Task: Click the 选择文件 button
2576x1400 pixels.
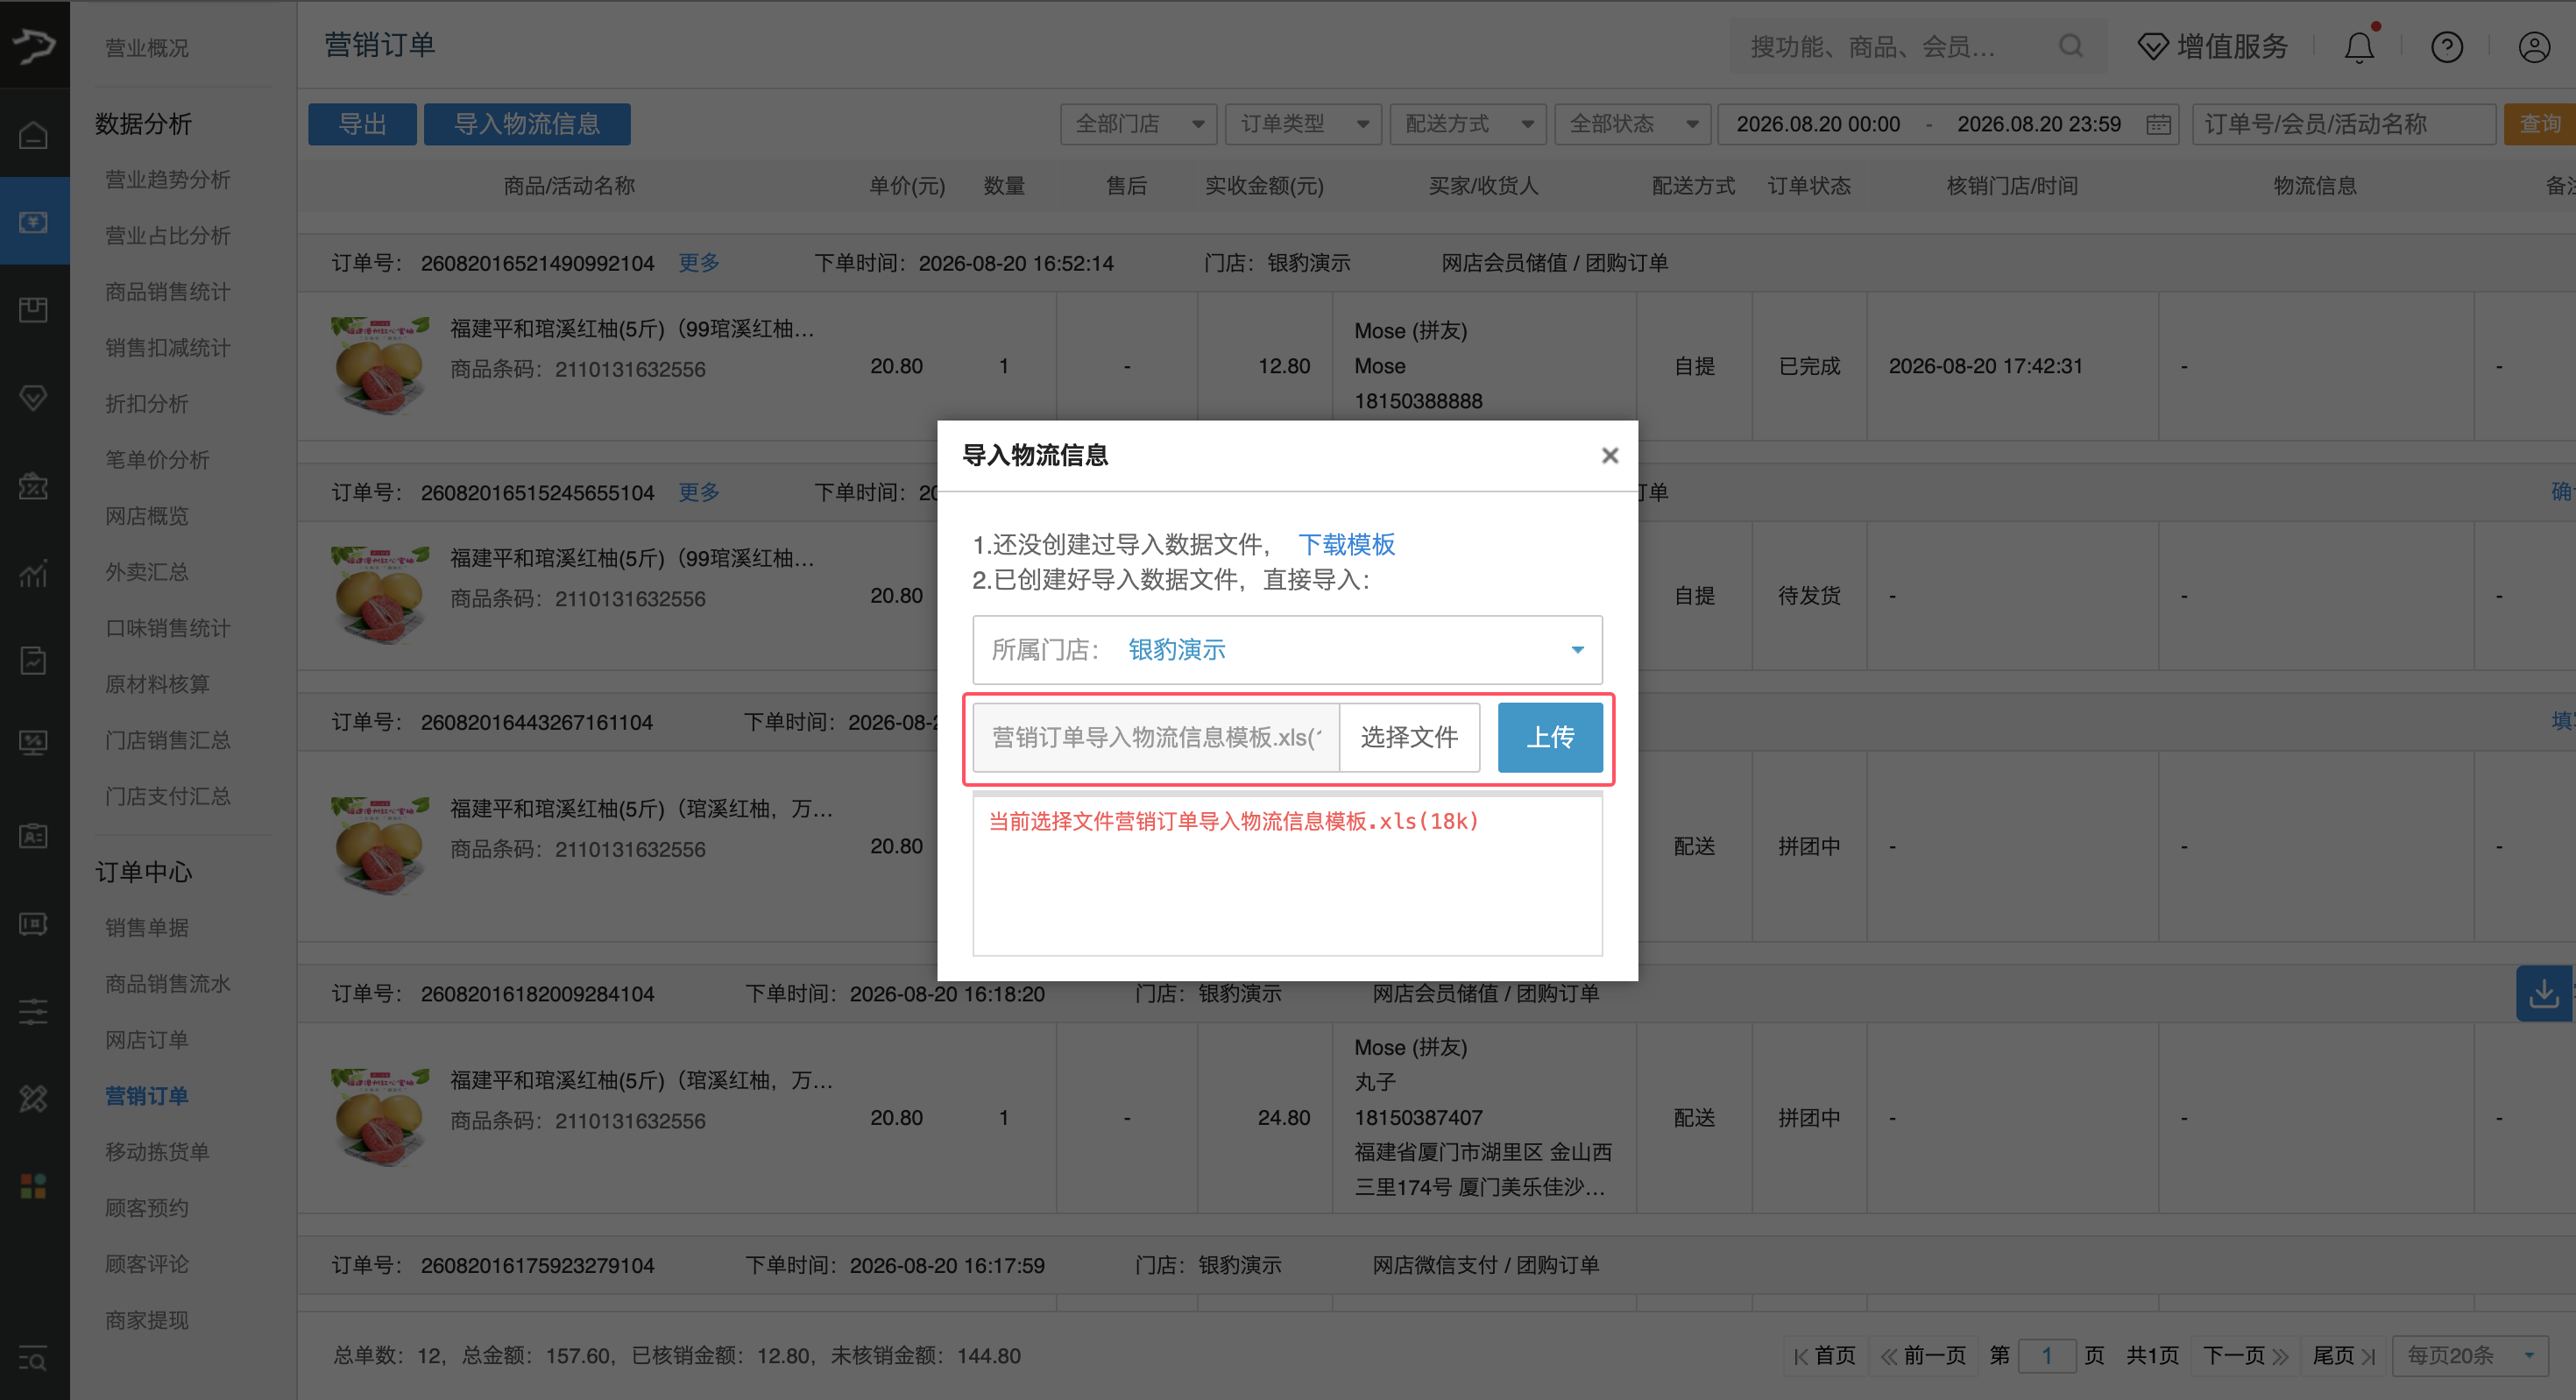Action: pos(1409,737)
